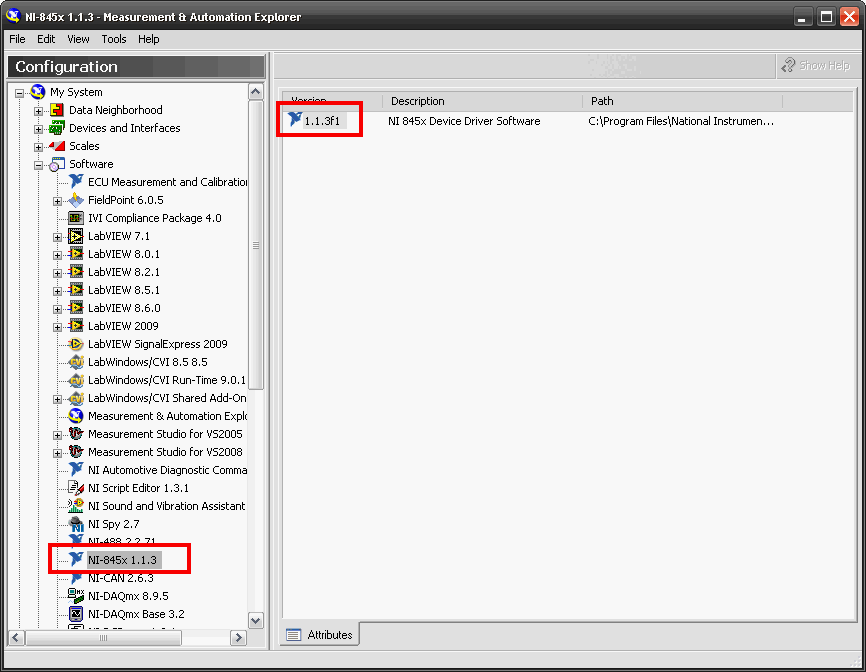Open the Help menu

[149, 39]
